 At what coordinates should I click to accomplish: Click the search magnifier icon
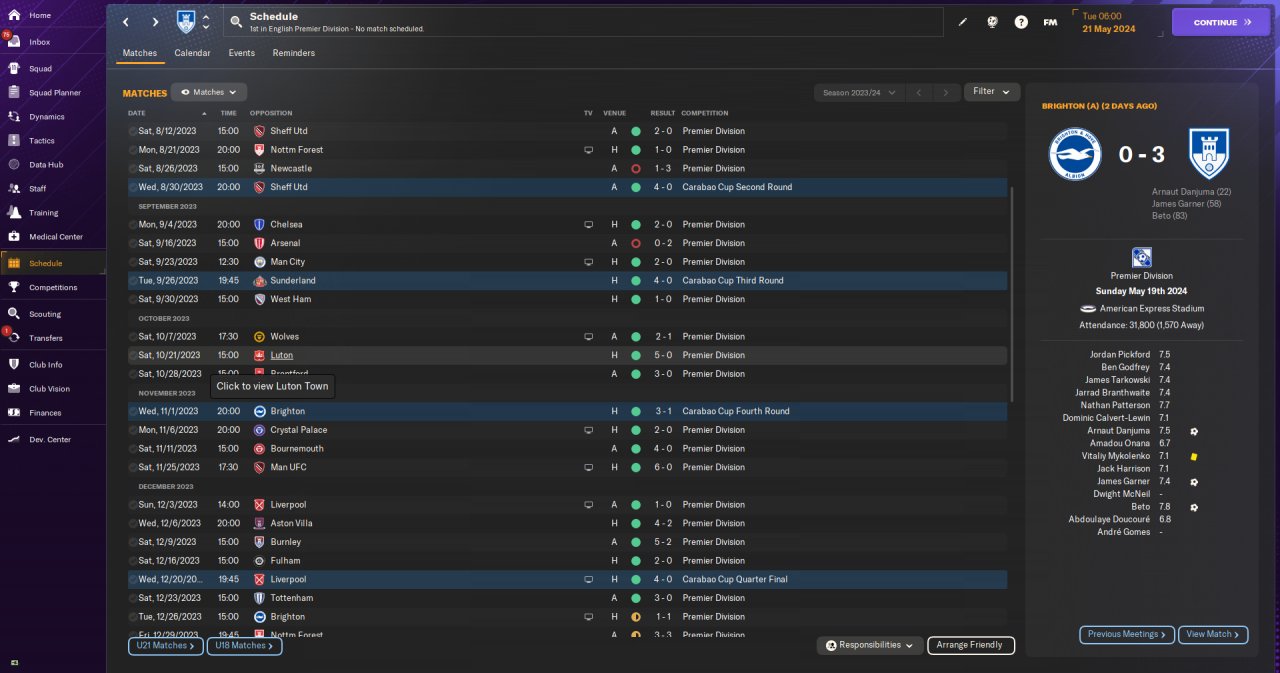click(235, 21)
